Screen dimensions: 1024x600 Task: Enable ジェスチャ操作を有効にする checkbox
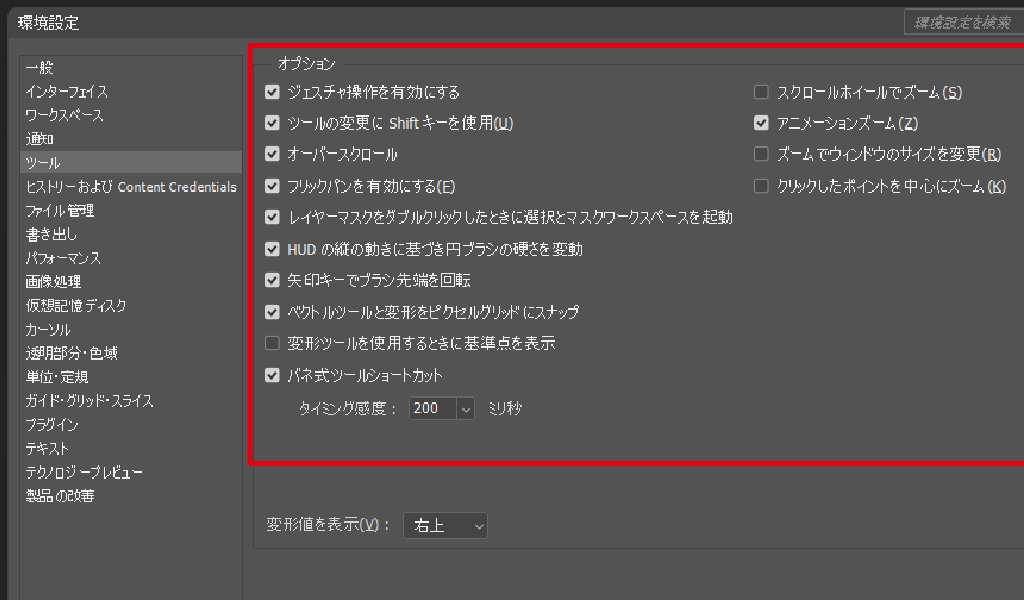click(x=272, y=93)
